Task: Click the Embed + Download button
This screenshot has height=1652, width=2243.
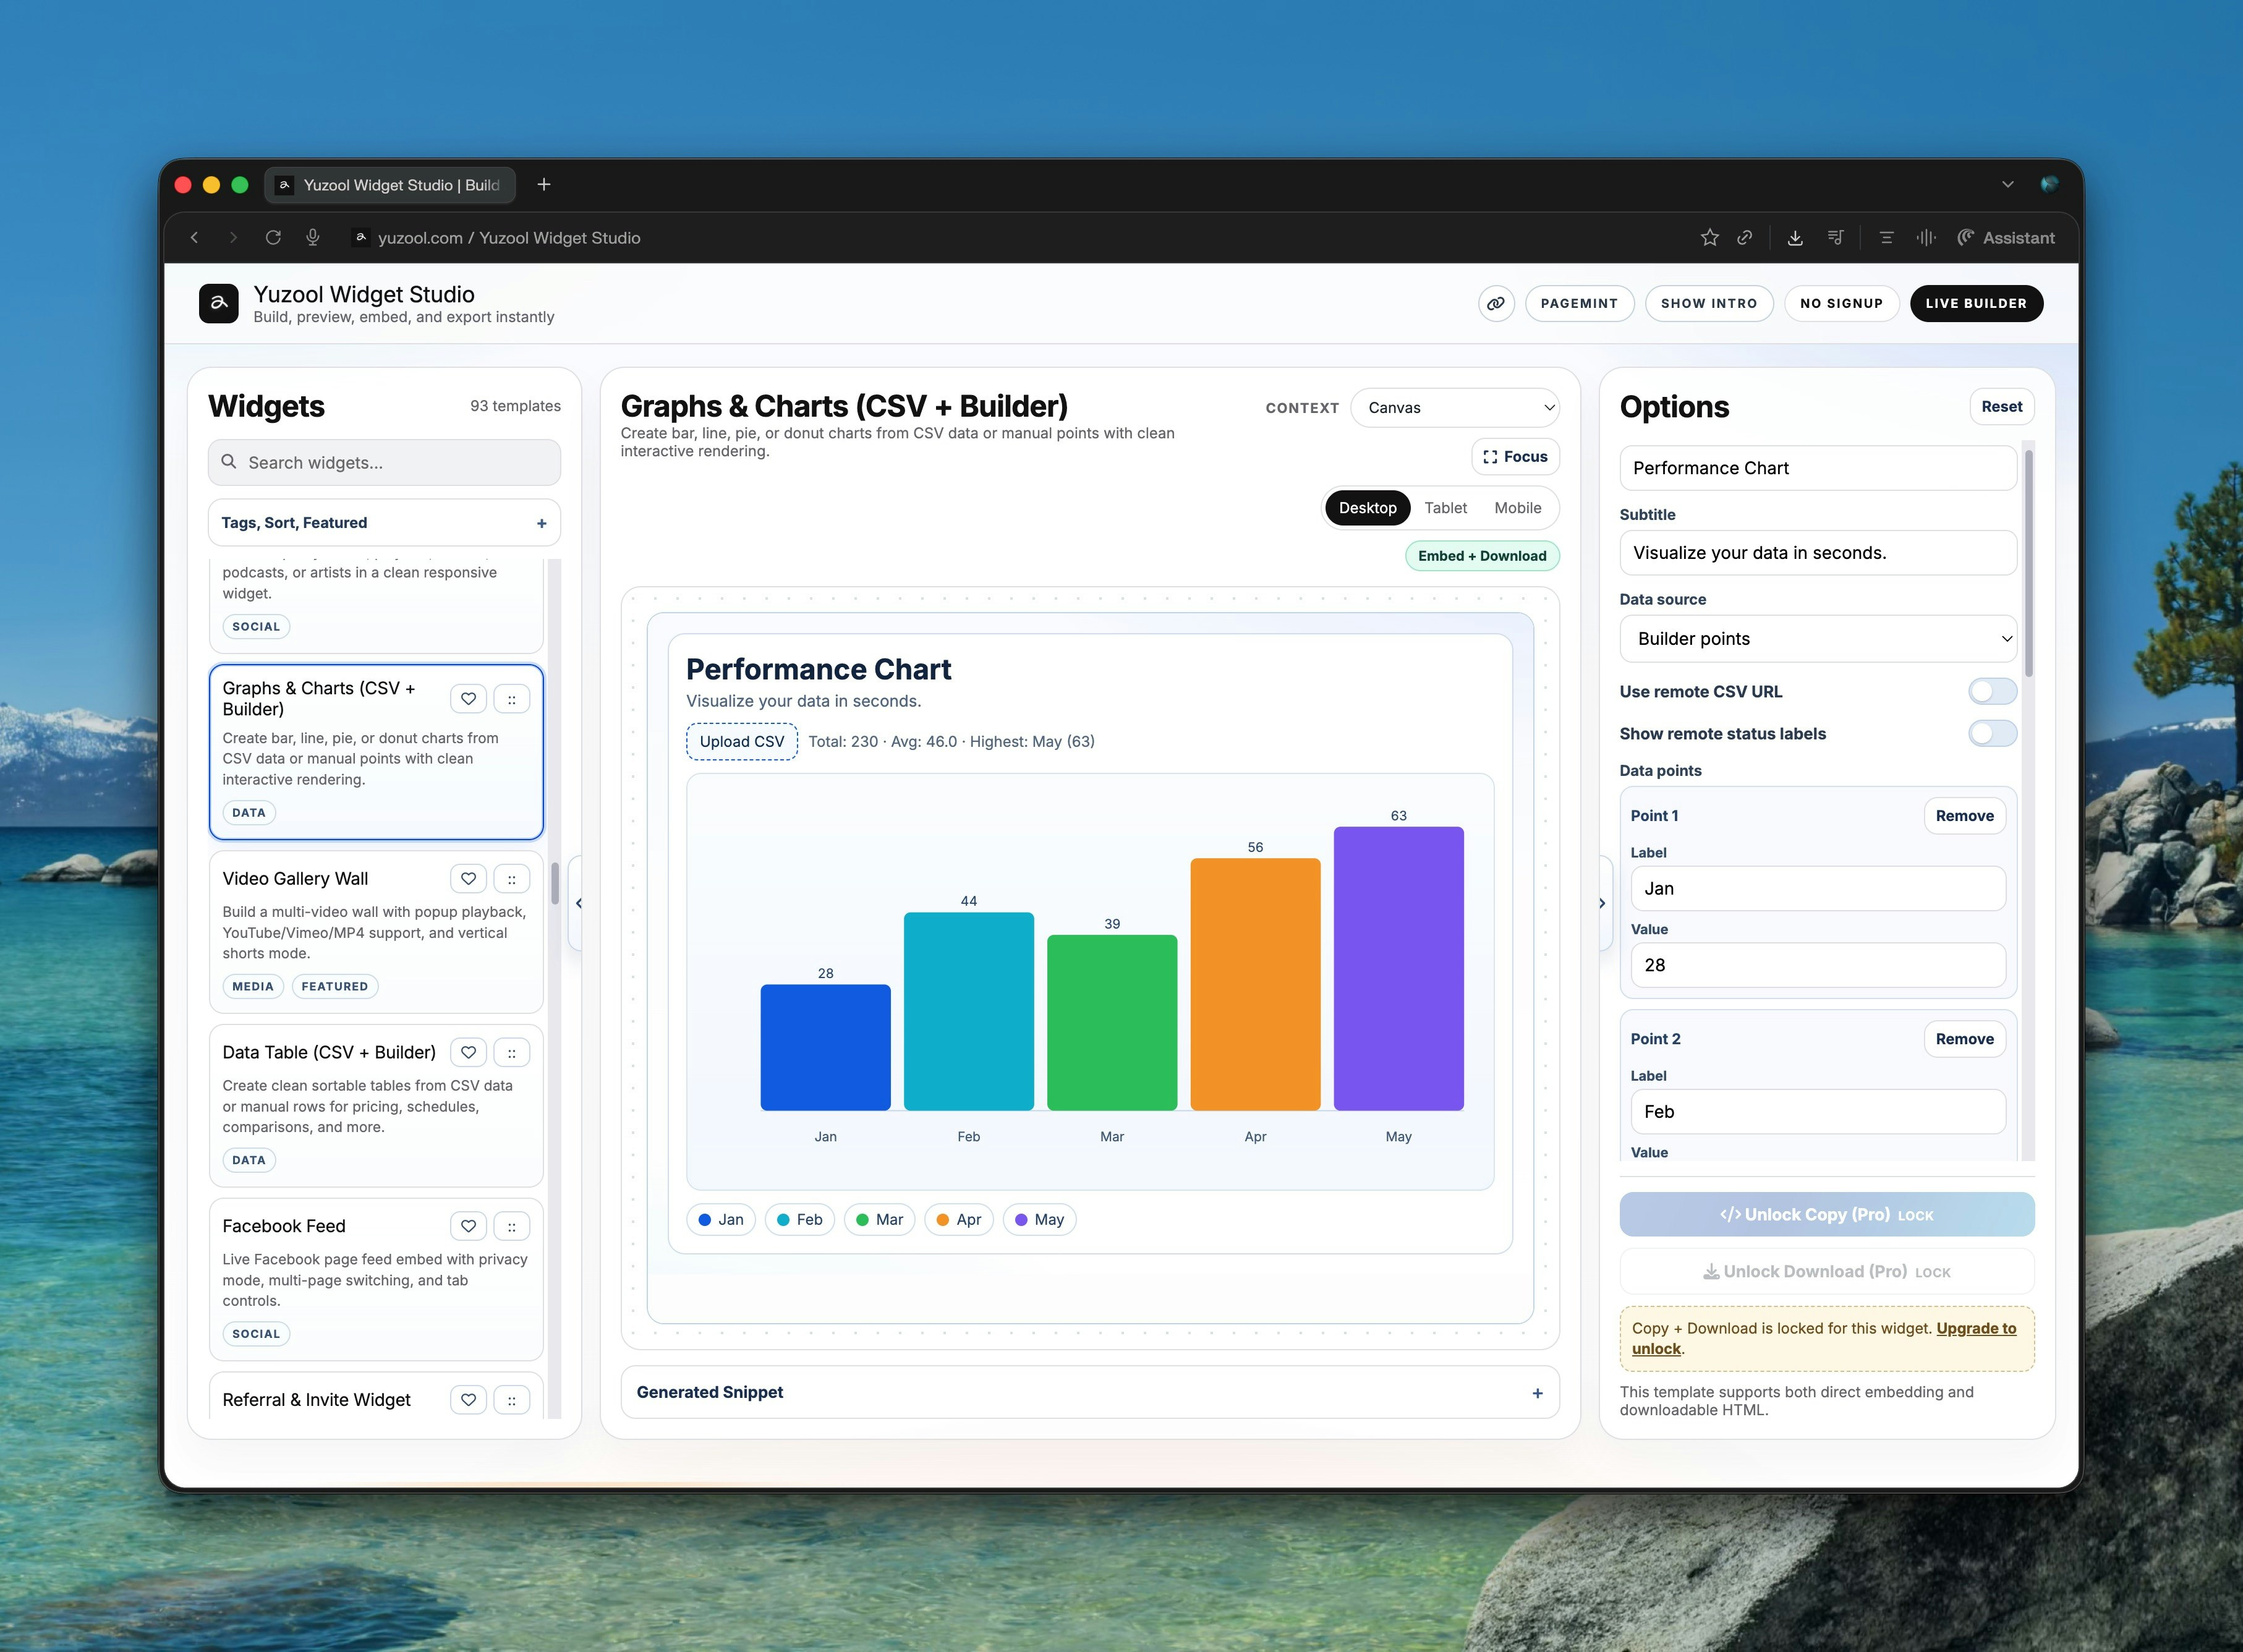Action: click(1481, 556)
